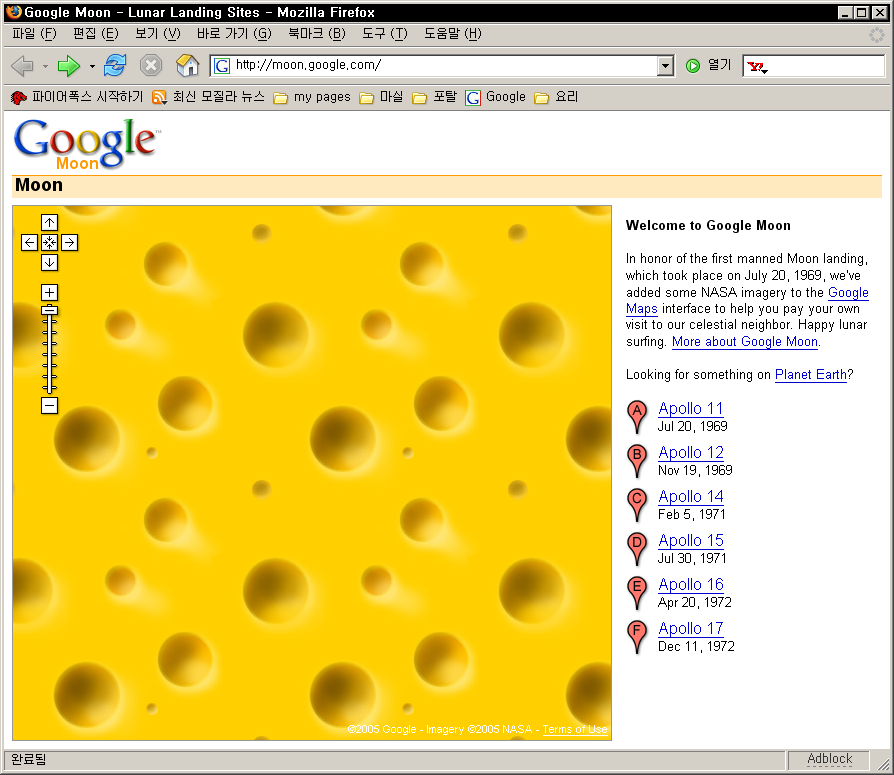Click the Adblock status bar item
Viewport: 894px width, 775px height.
(829, 759)
